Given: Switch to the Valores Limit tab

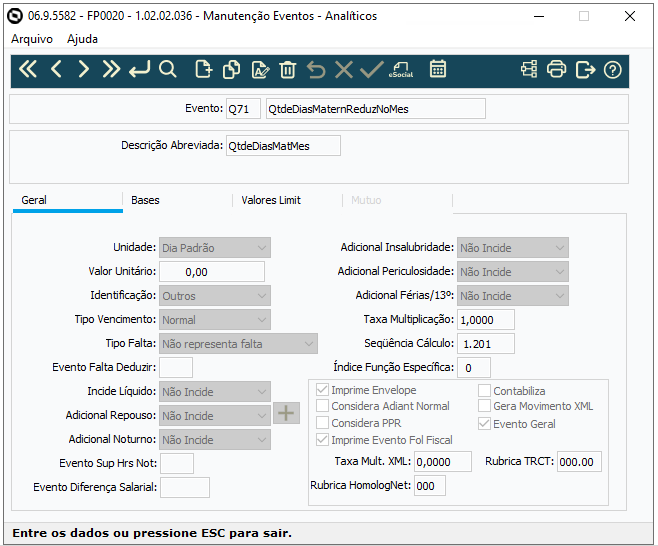Looking at the screenshot, I should click(287, 201).
